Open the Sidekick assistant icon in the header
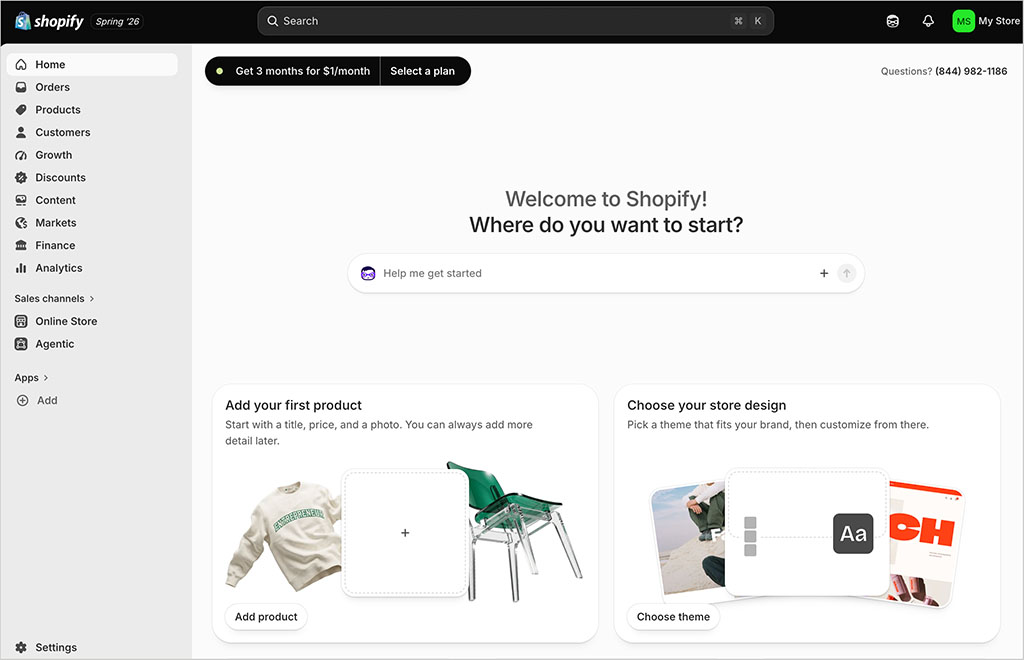The width and height of the screenshot is (1024, 660). click(x=892, y=21)
